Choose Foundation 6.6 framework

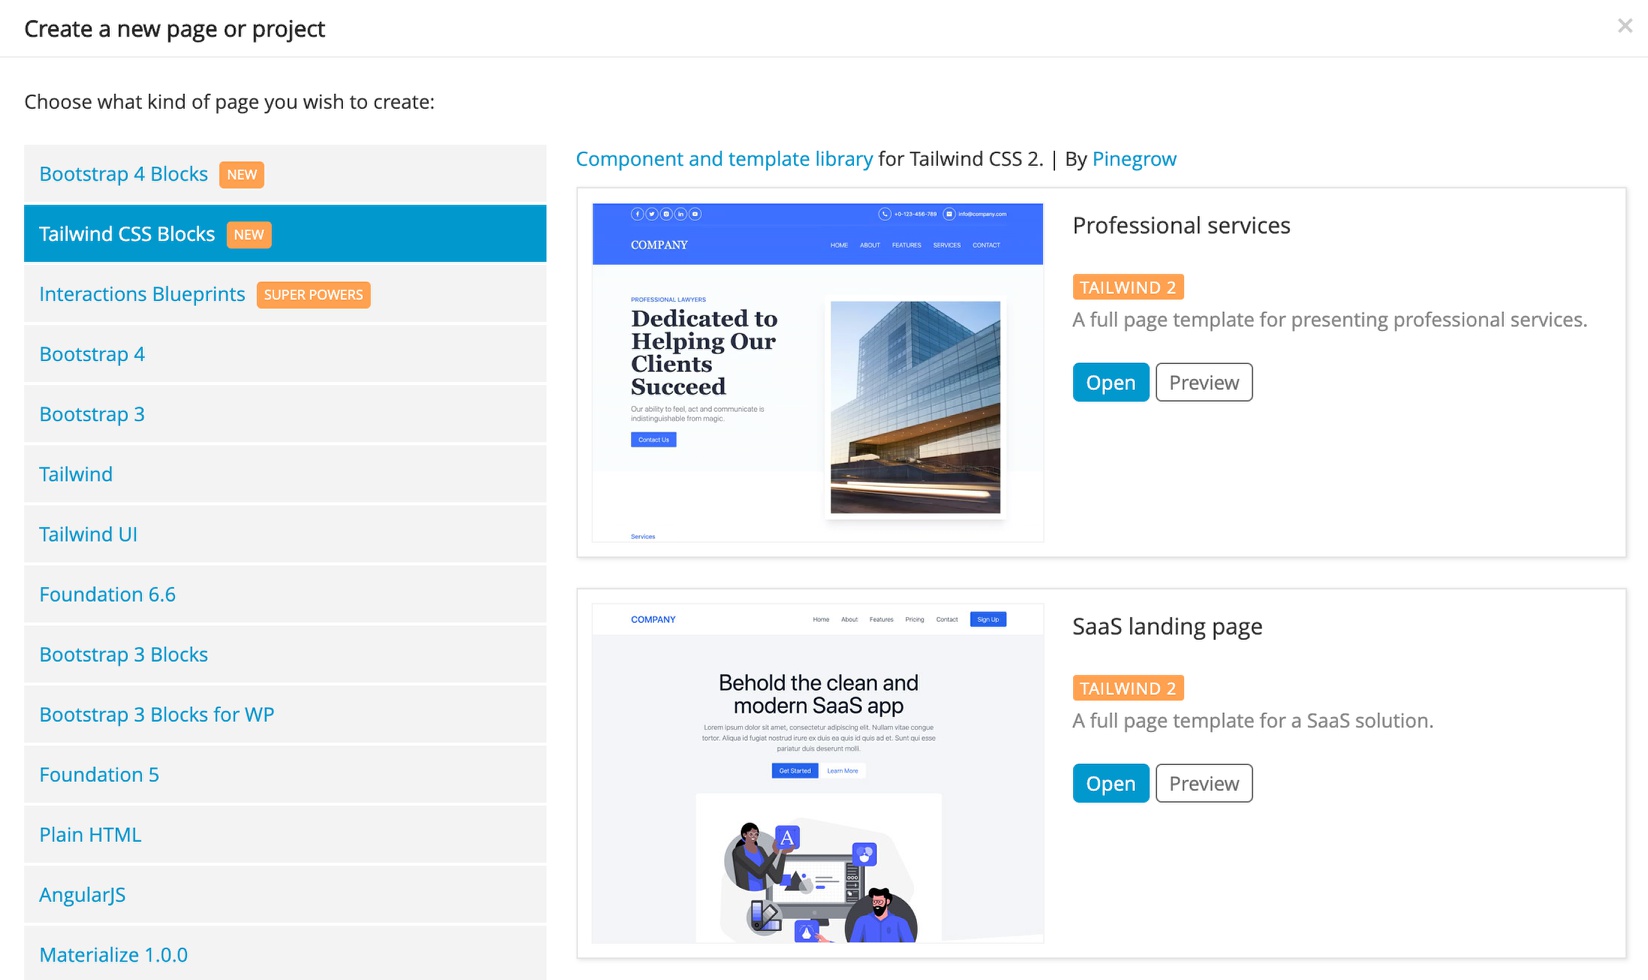click(285, 594)
